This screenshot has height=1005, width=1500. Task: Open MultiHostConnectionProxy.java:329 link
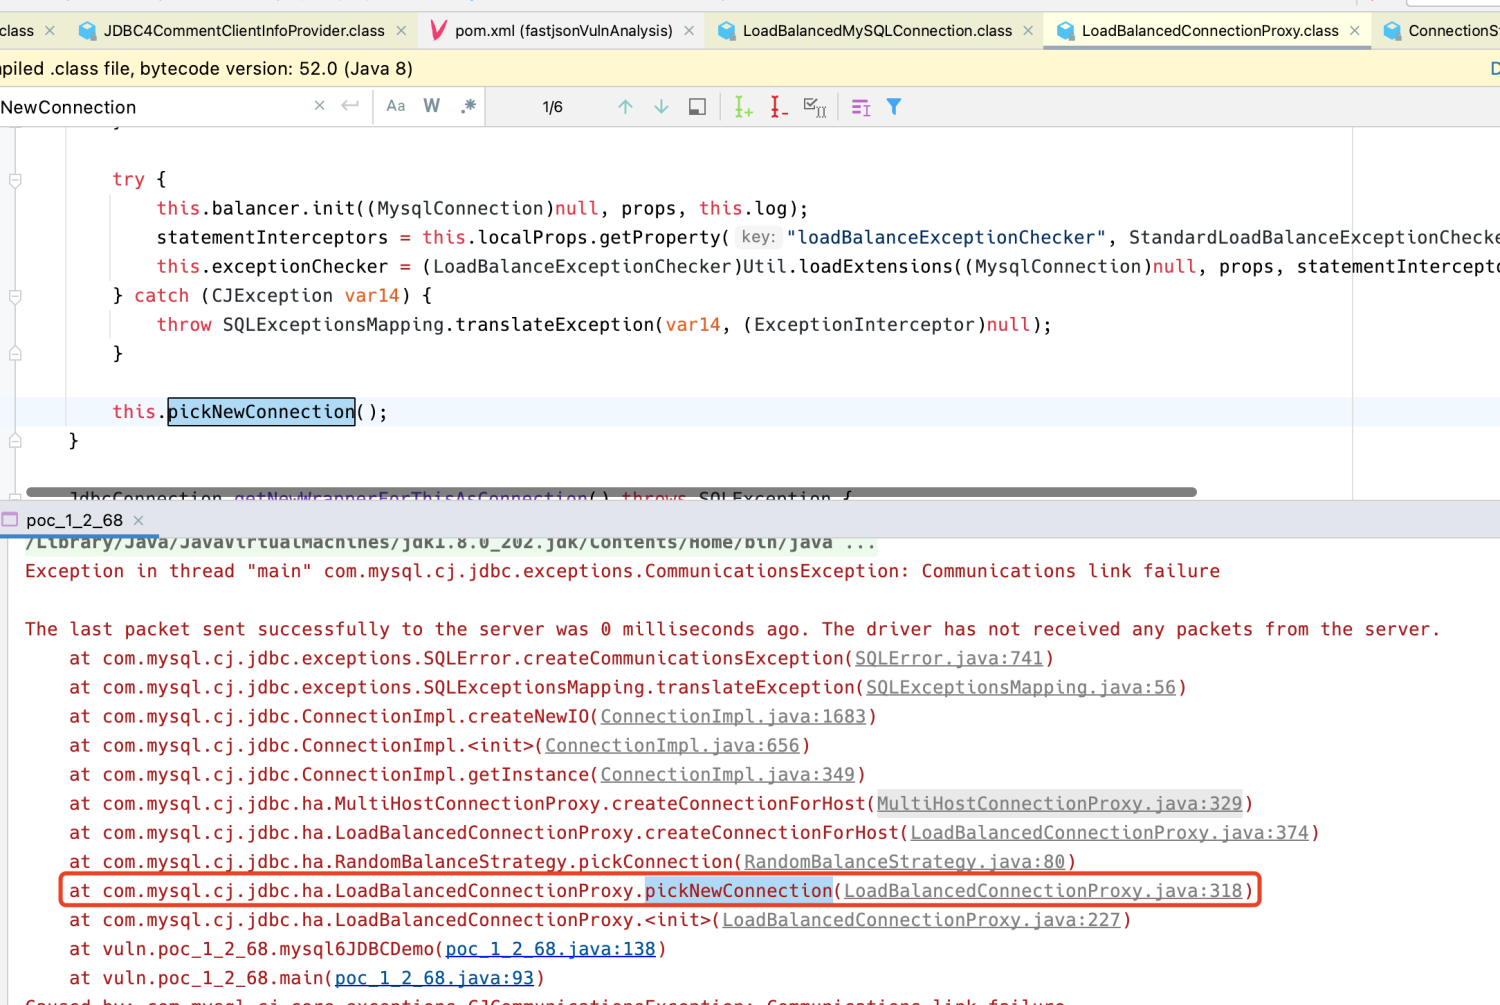coord(1059,803)
